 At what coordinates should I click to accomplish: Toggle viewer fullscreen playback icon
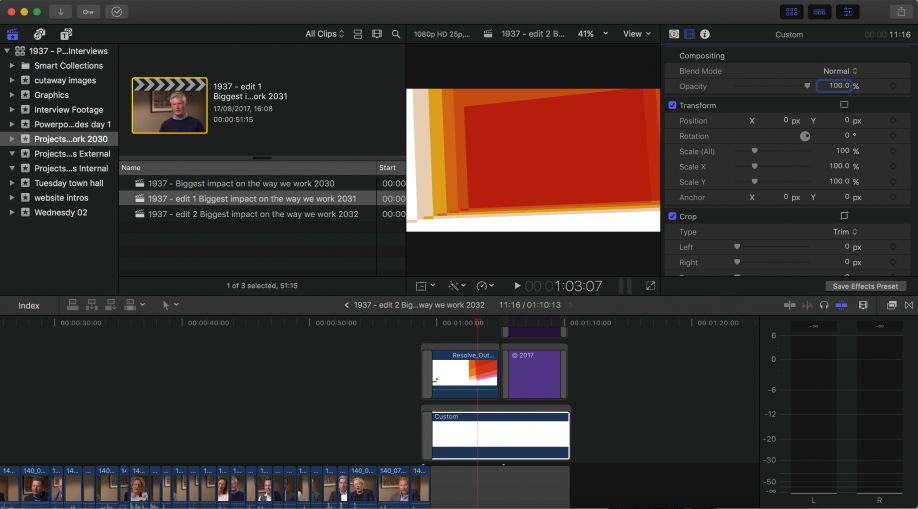click(650, 286)
